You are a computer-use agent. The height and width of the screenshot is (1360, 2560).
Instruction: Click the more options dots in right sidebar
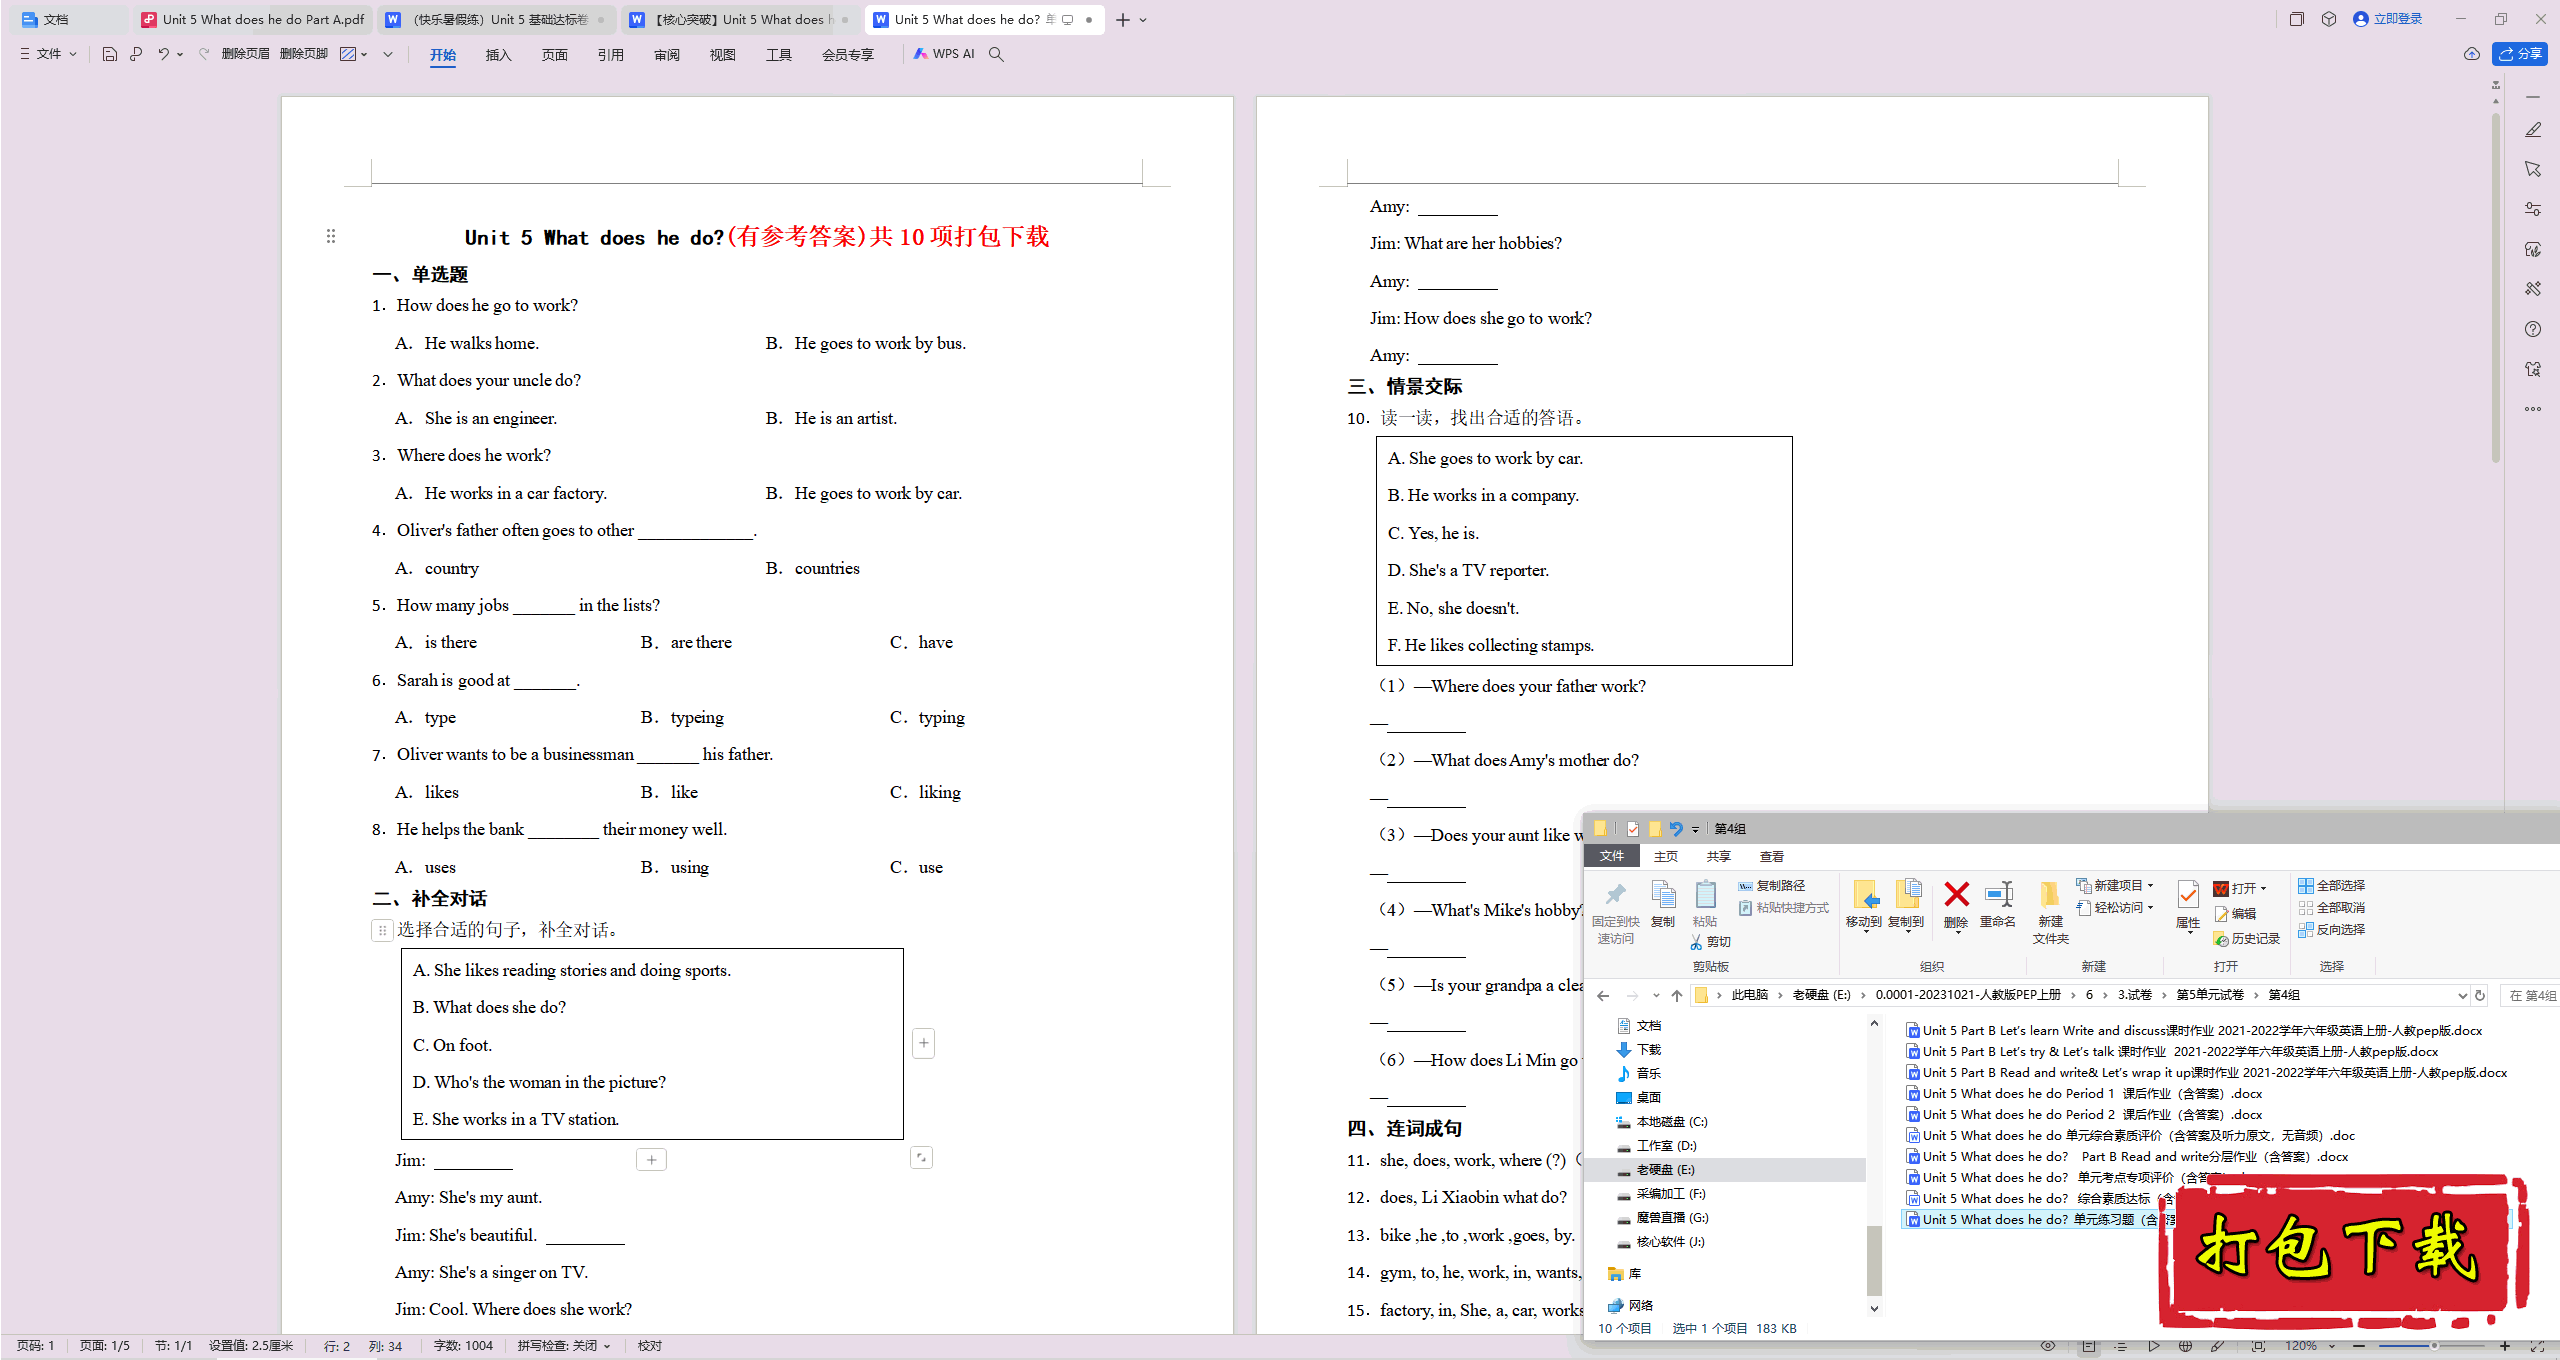[x=2533, y=409]
